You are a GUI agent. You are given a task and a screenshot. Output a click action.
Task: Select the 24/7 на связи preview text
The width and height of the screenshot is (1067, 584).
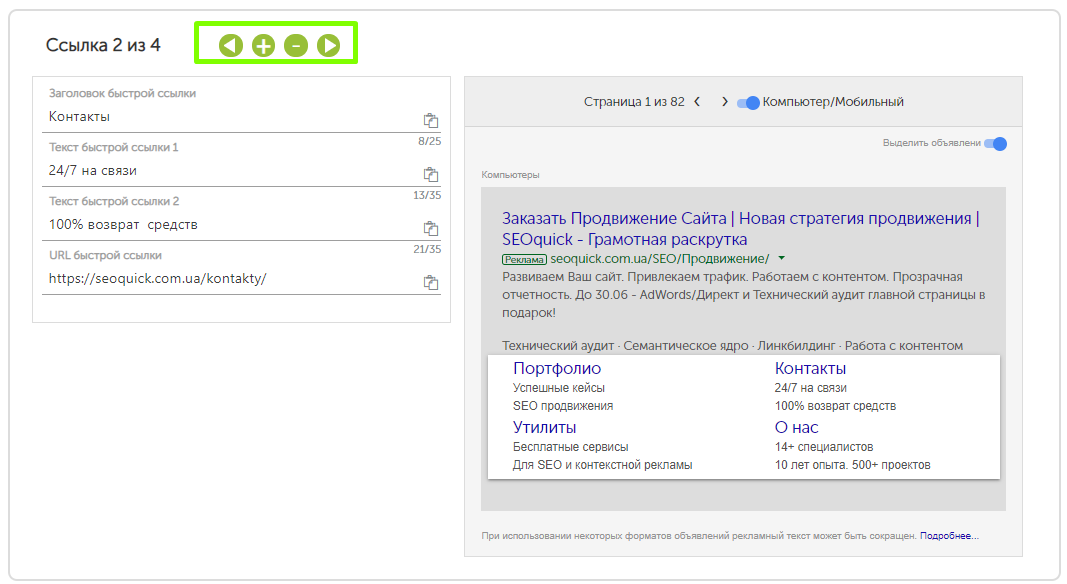(x=810, y=388)
